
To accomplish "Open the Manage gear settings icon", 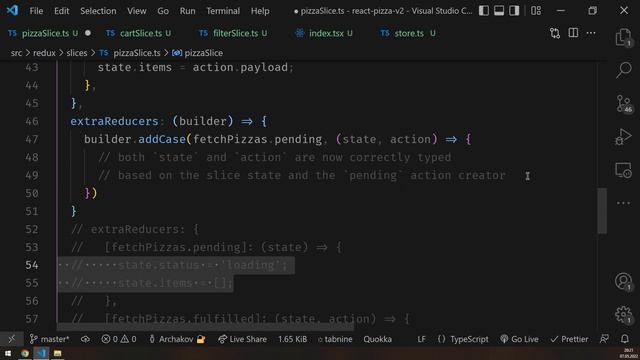I will coord(623,314).
